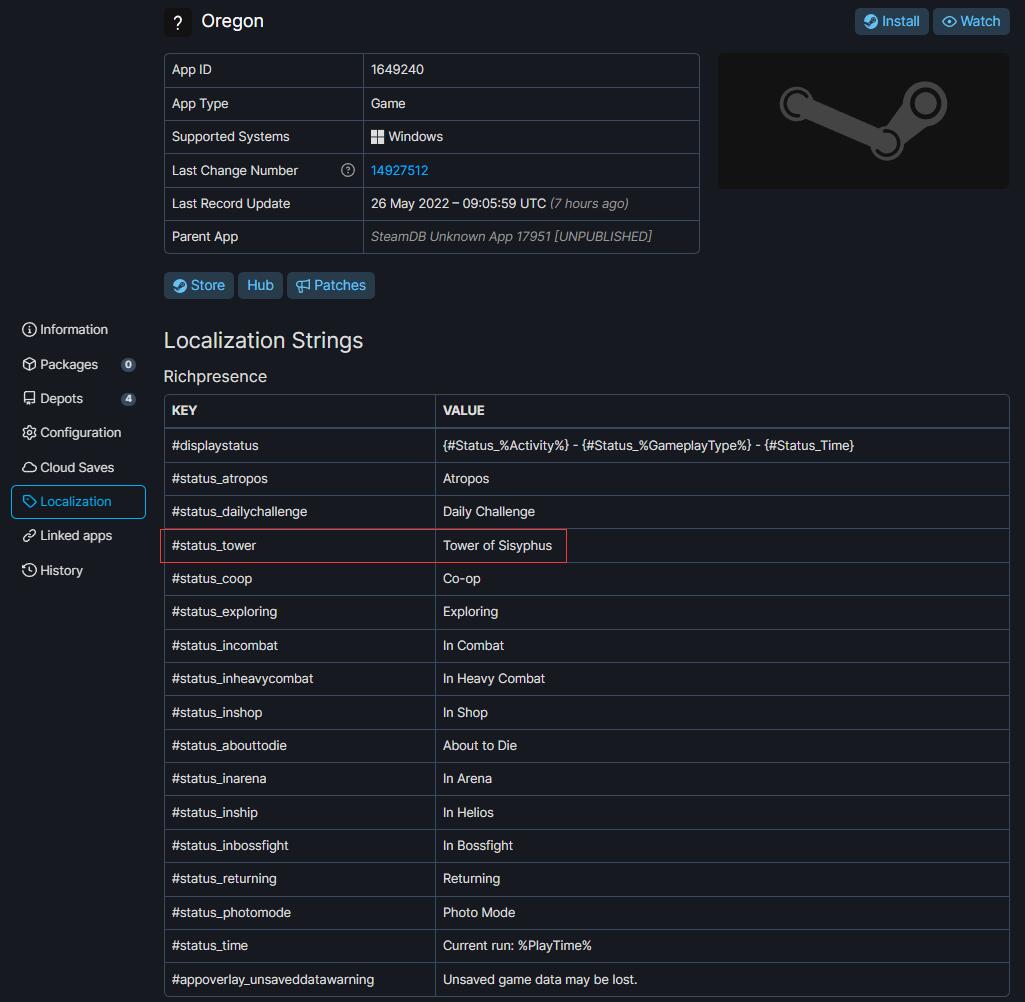This screenshot has width=1025, height=1002.
Task: Click the #status_inheavycombat key cell
Action: pos(300,679)
